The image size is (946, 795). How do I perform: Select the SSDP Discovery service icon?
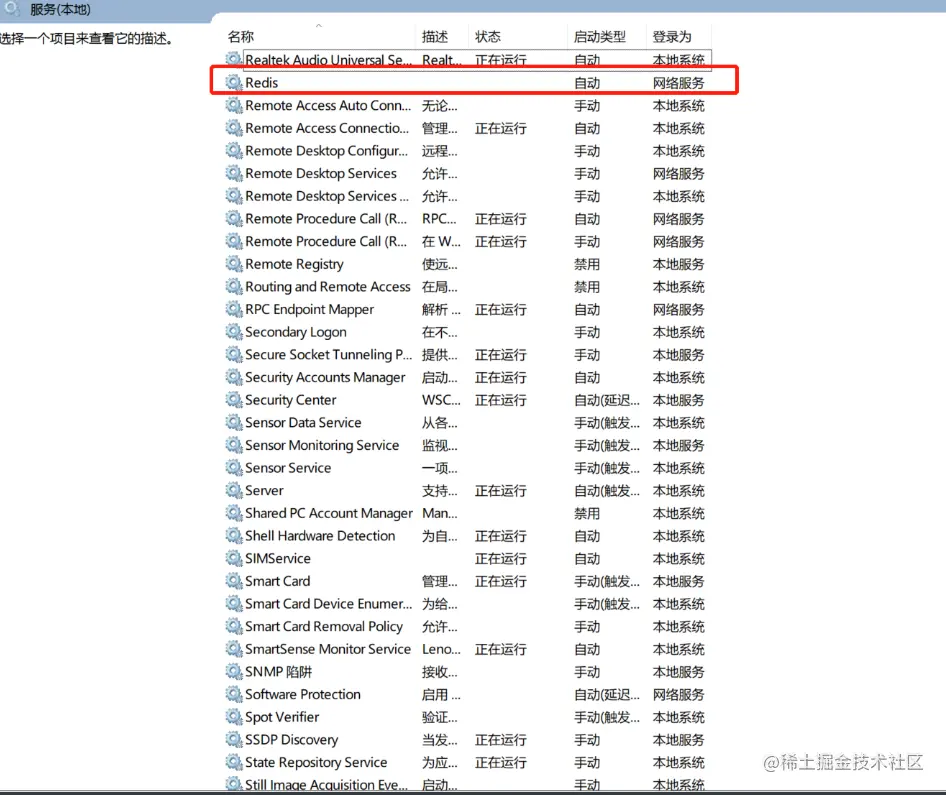click(233, 739)
